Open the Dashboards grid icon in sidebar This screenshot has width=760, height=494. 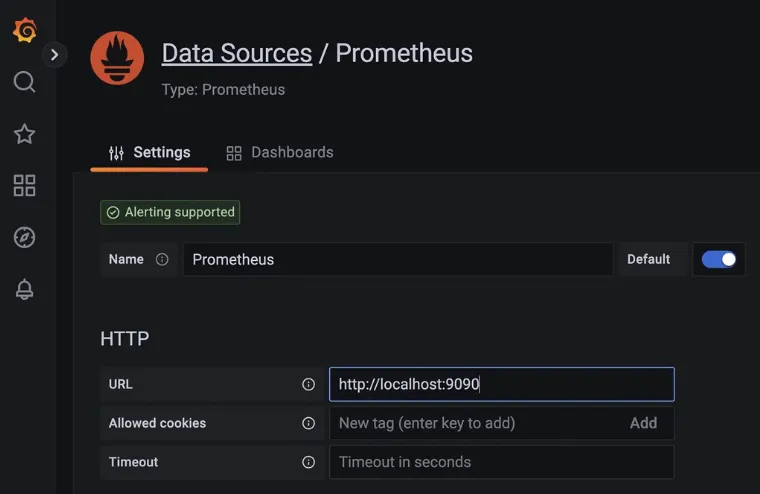point(24,185)
